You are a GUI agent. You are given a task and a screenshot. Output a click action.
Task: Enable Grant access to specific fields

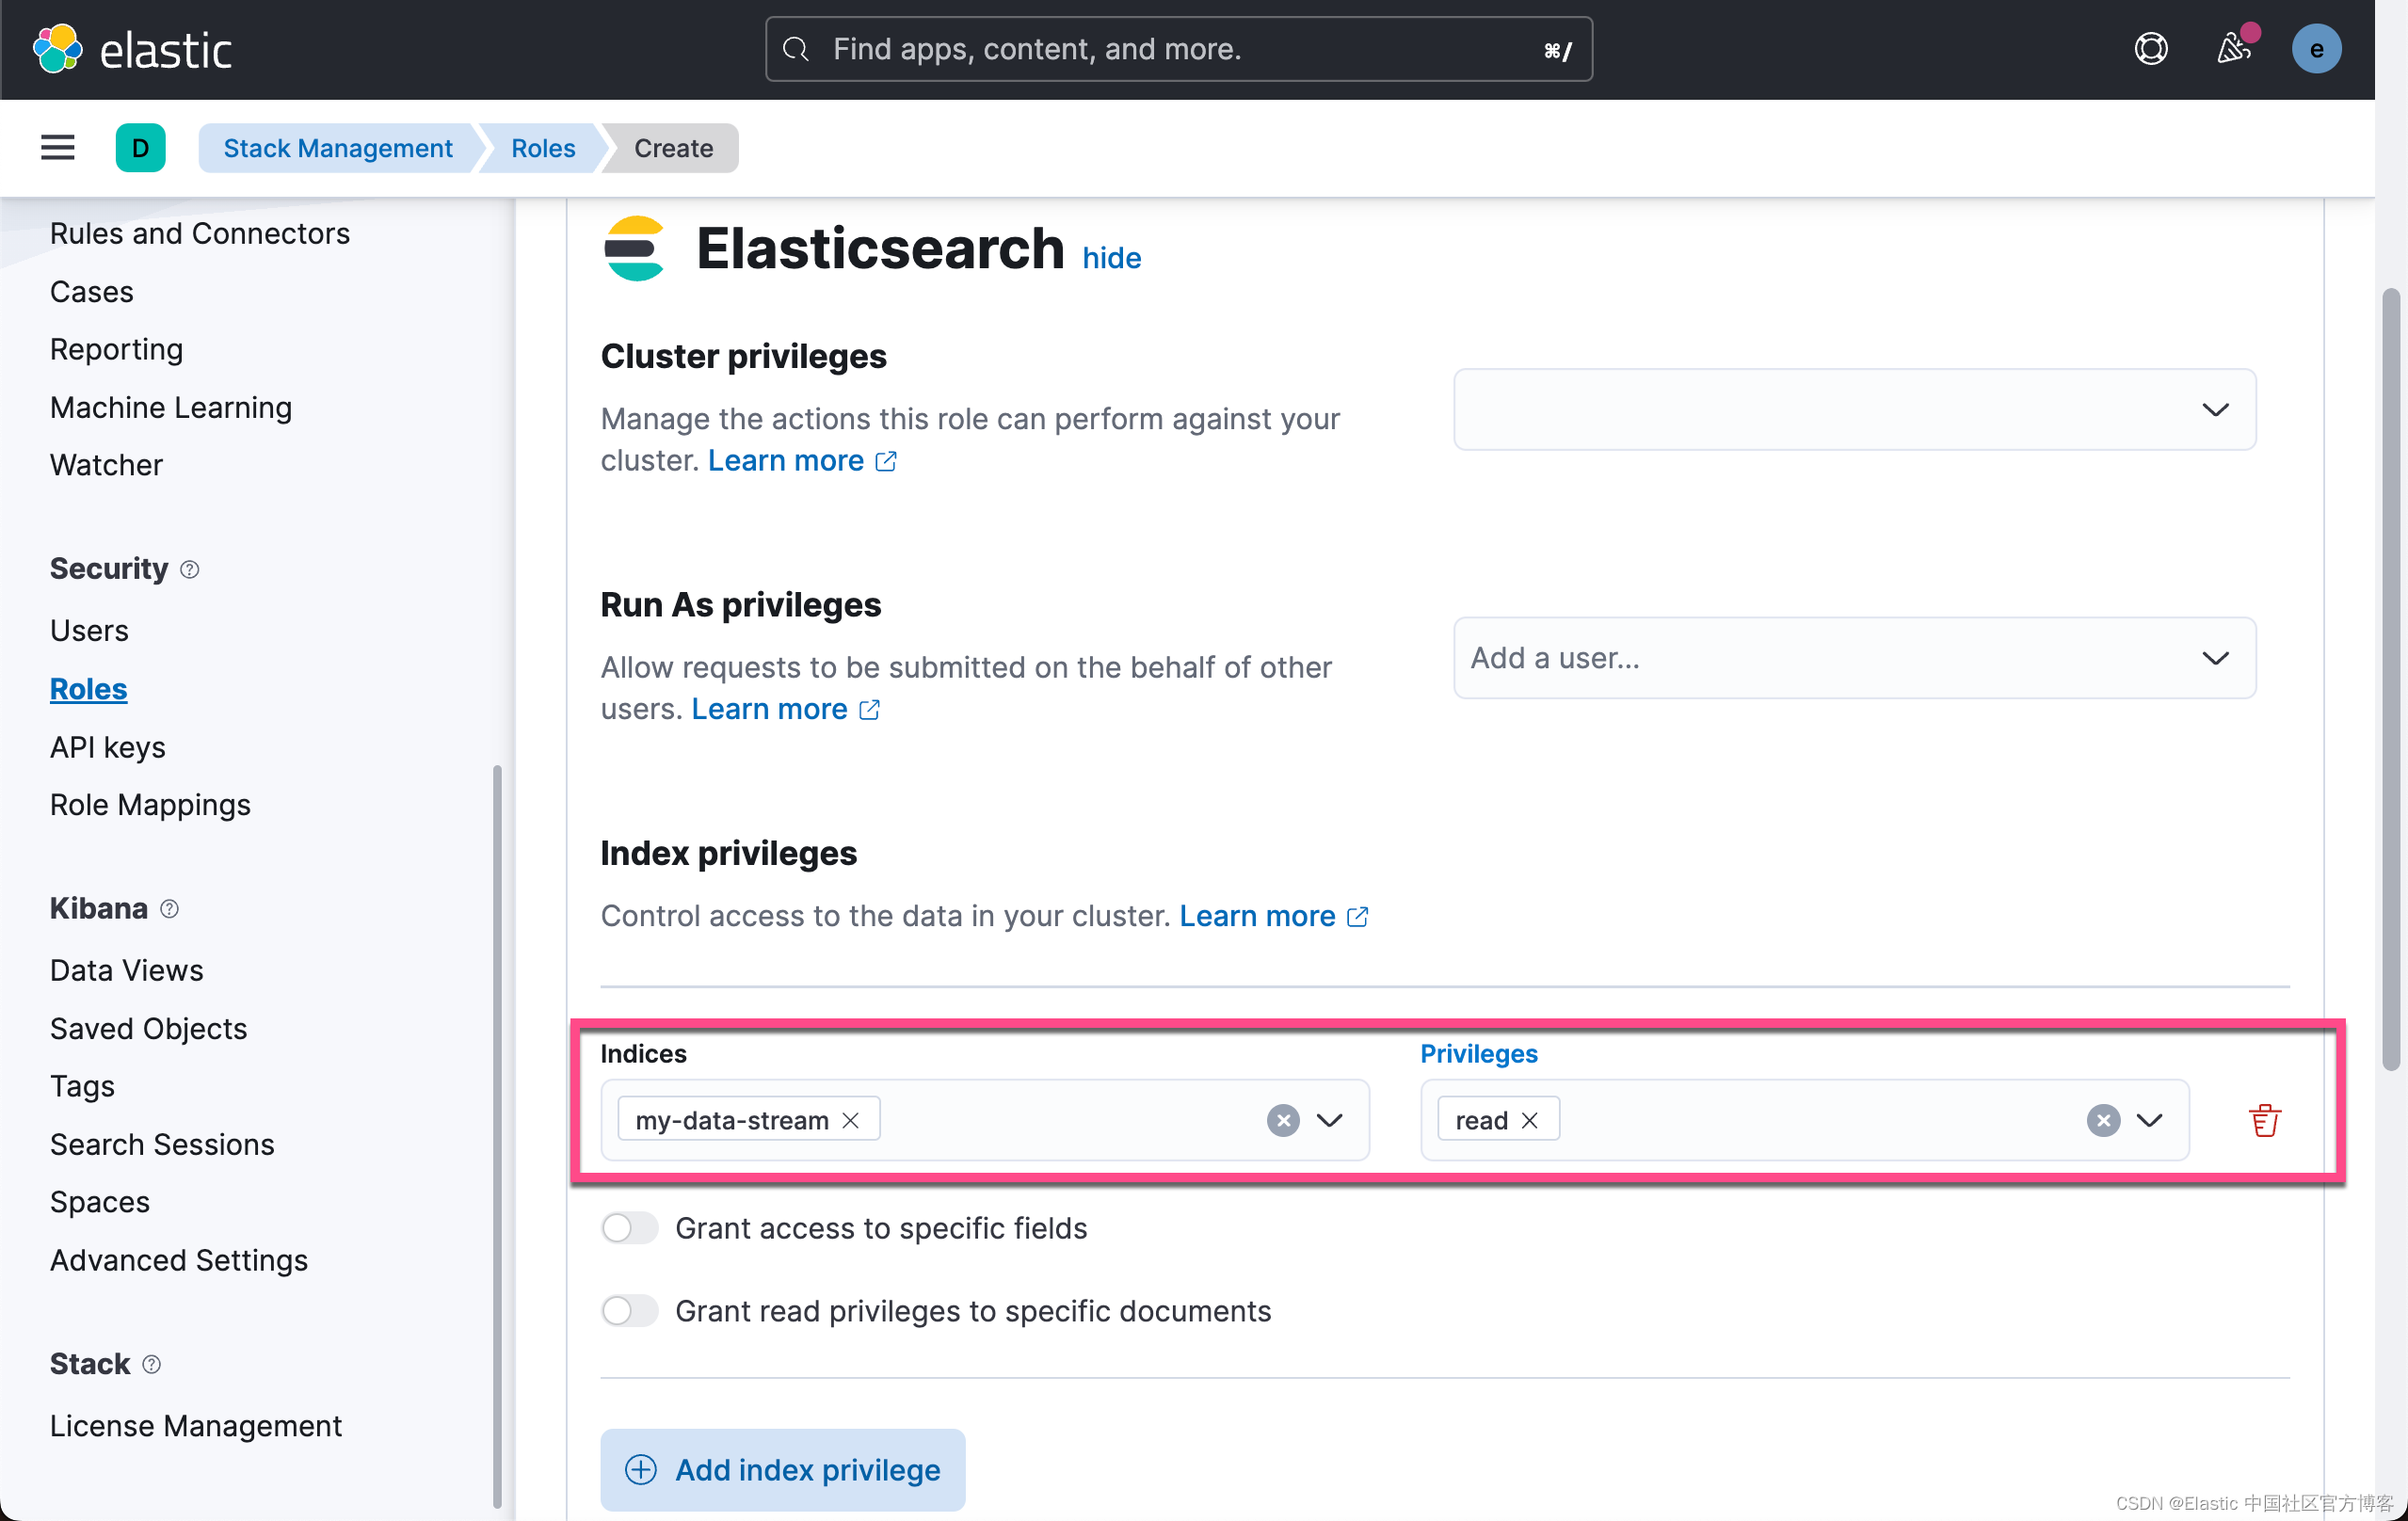629,1228
